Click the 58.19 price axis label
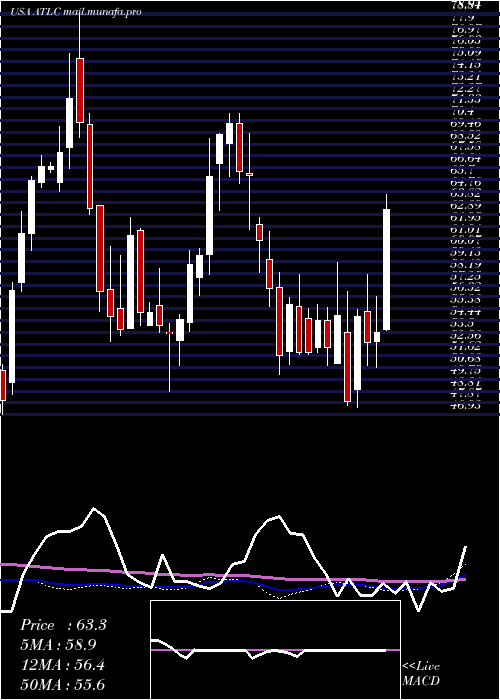 (x=467, y=265)
